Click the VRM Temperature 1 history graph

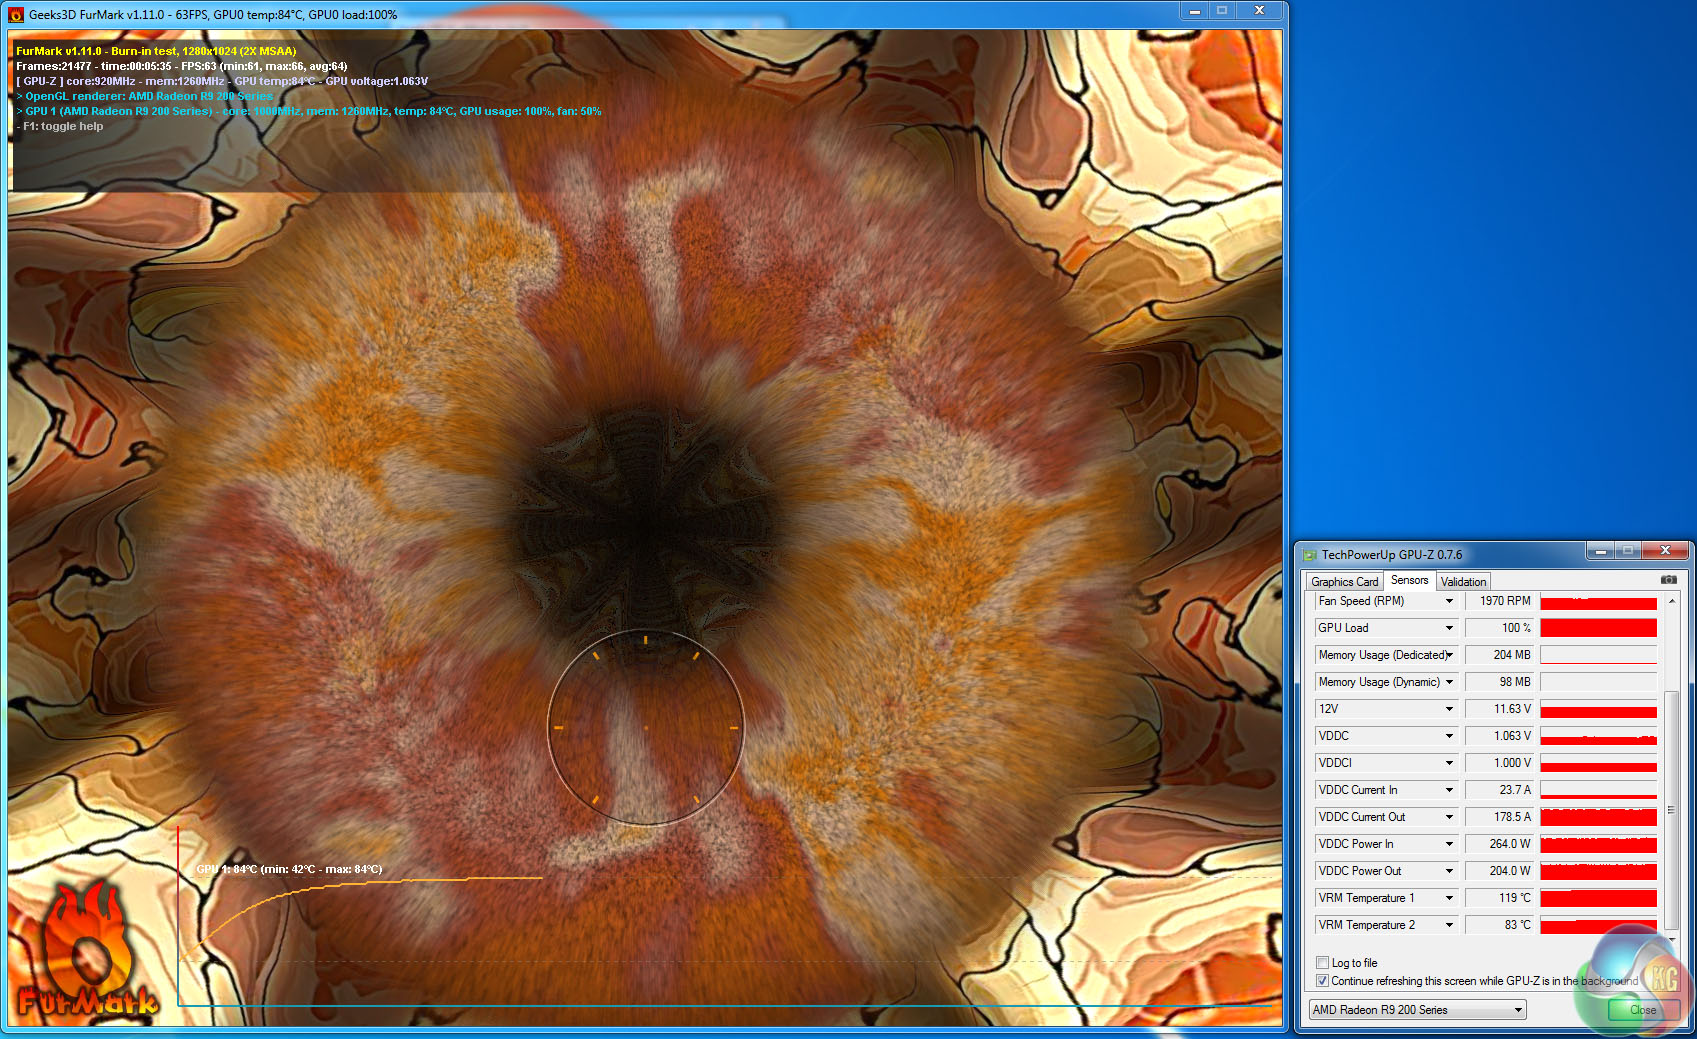click(1598, 898)
